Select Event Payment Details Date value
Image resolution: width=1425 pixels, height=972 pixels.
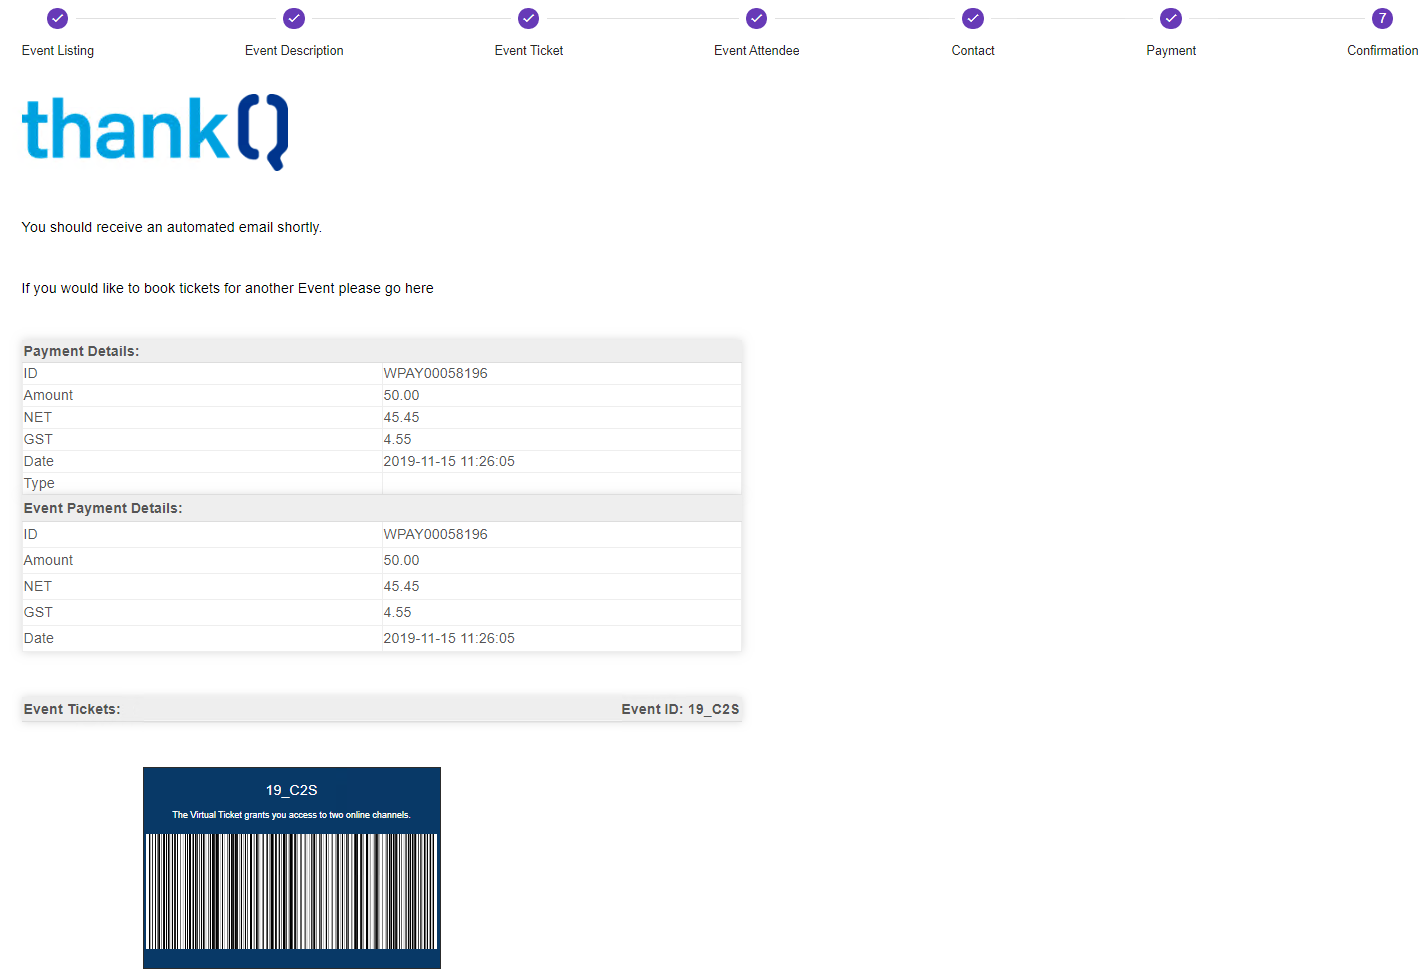tap(449, 638)
